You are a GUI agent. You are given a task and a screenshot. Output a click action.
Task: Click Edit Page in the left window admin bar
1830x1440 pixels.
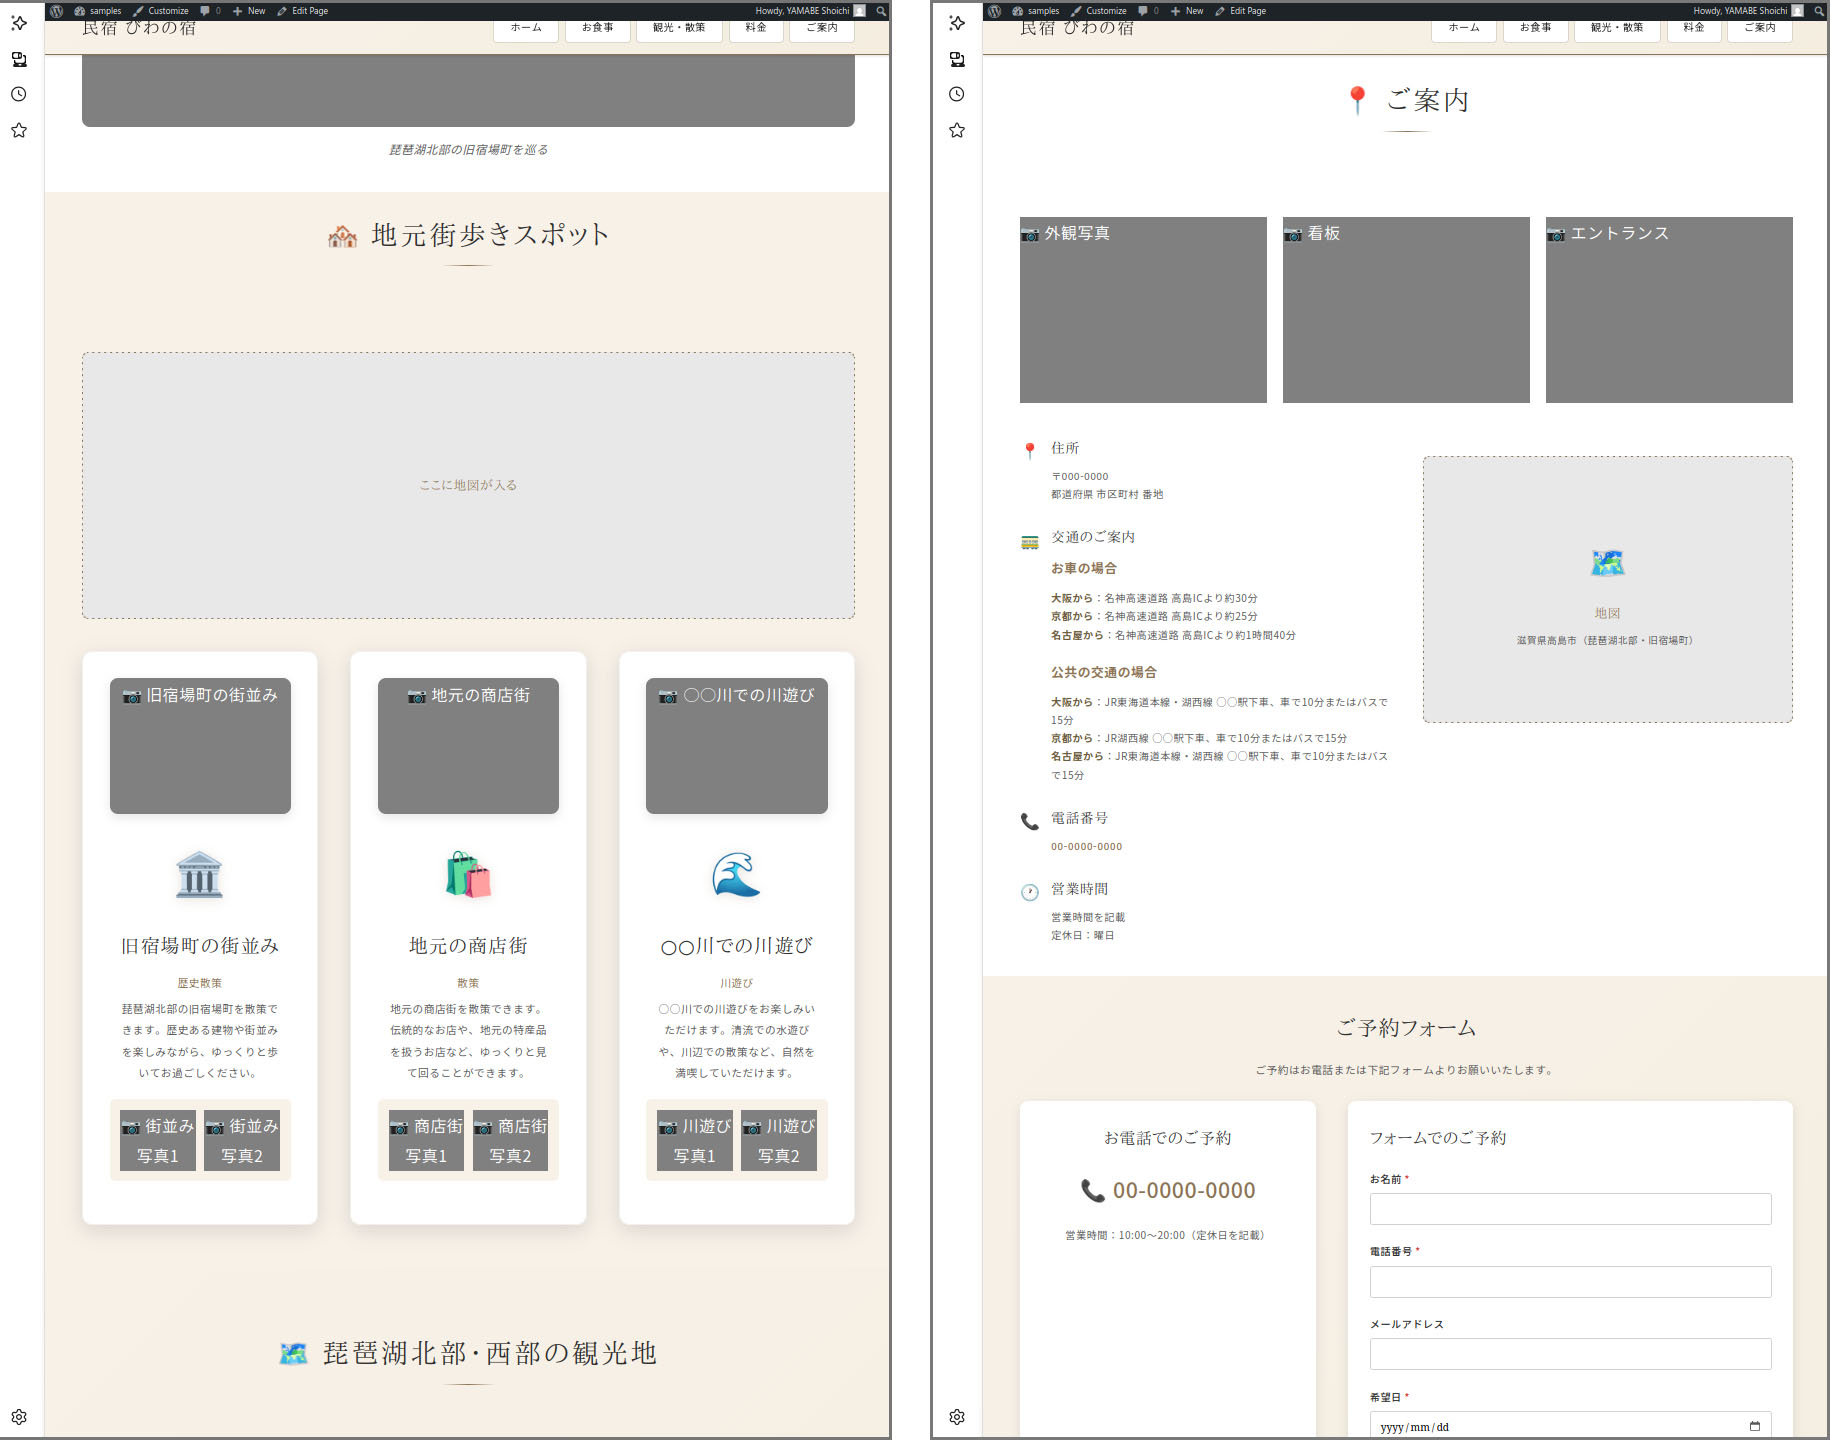[303, 11]
